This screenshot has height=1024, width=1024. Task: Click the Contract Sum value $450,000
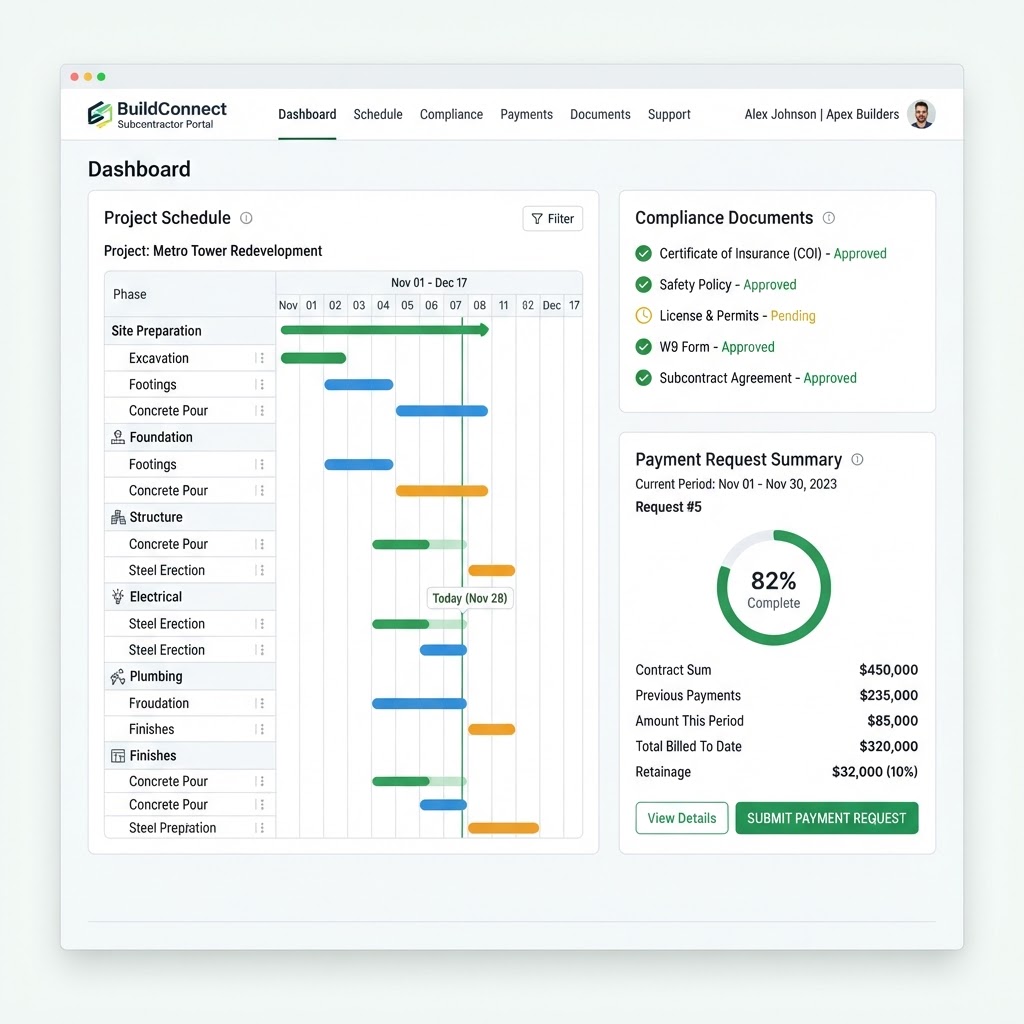coord(889,670)
